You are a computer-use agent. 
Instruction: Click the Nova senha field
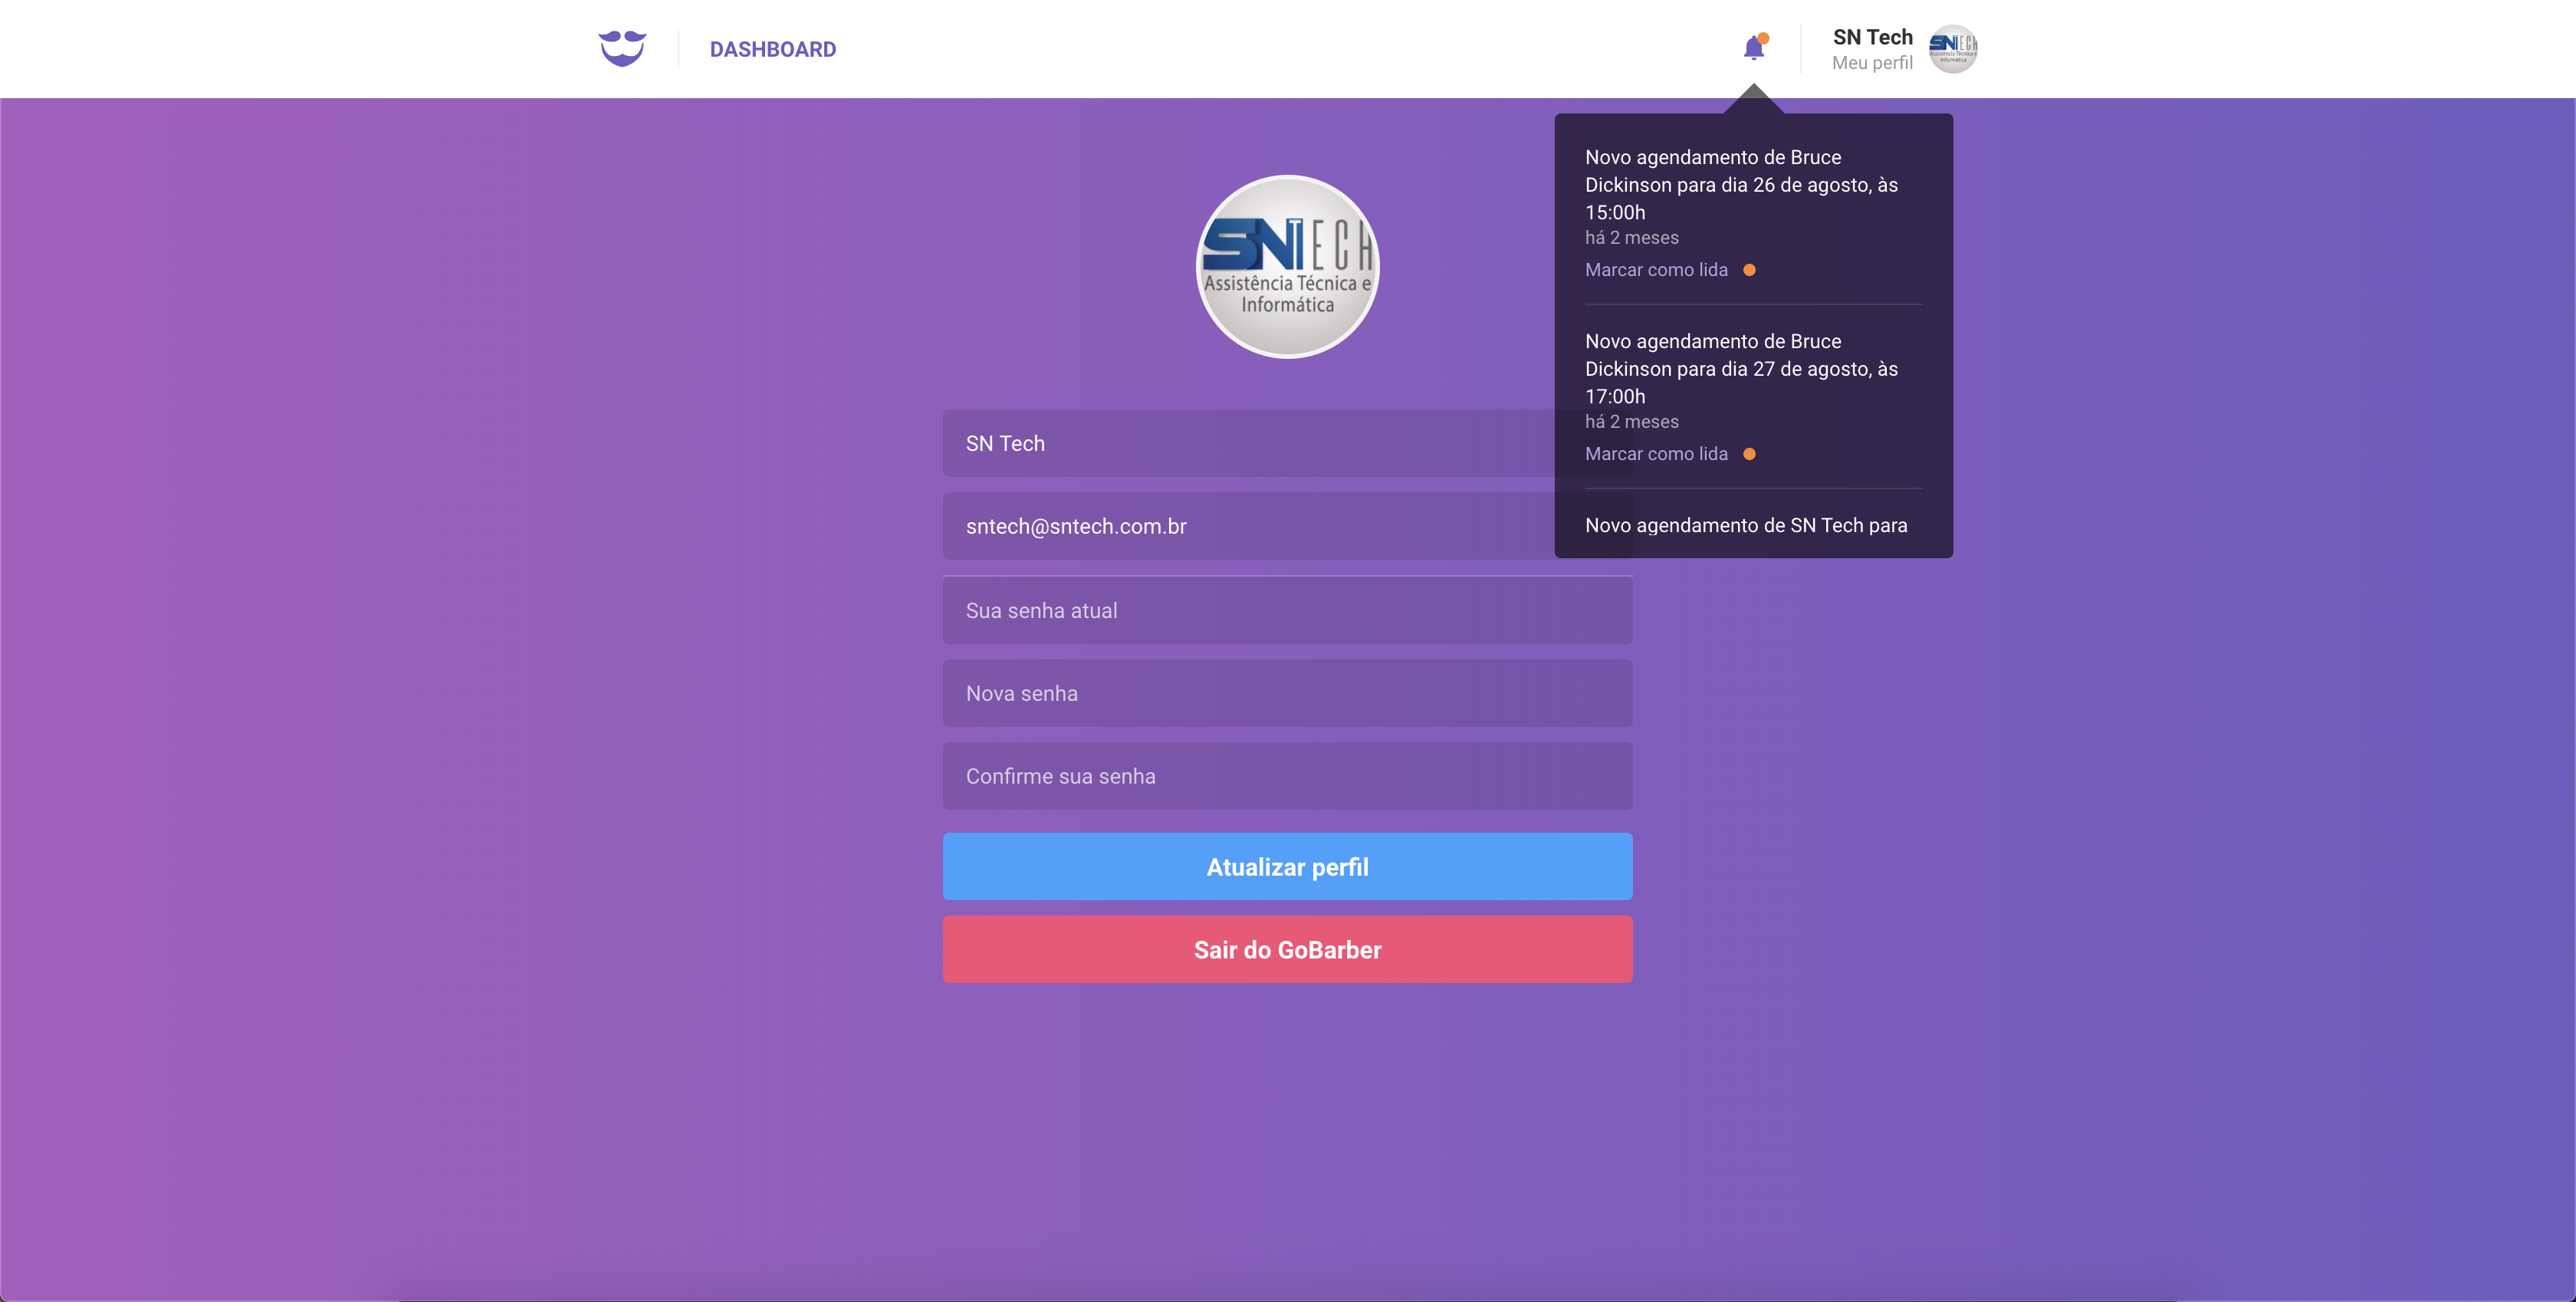coord(1287,694)
